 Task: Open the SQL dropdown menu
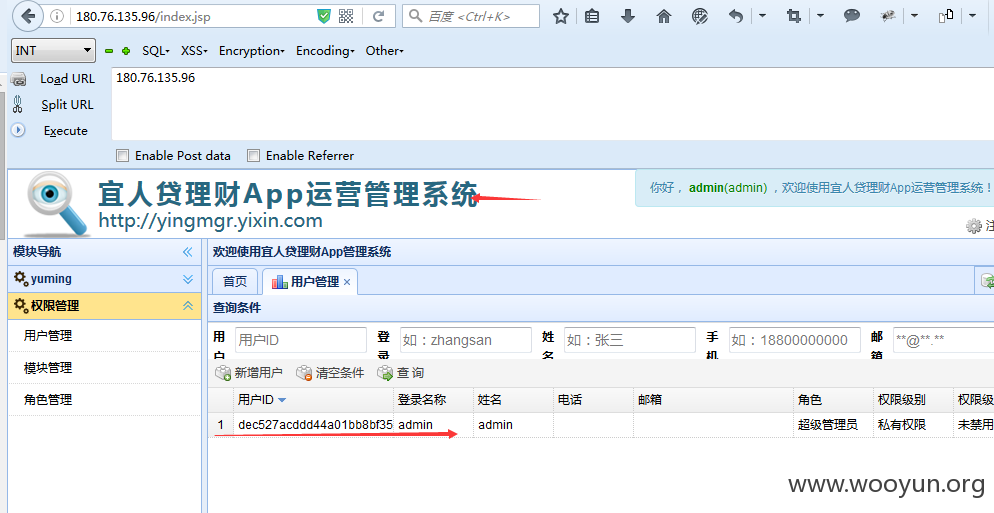point(156,51)
